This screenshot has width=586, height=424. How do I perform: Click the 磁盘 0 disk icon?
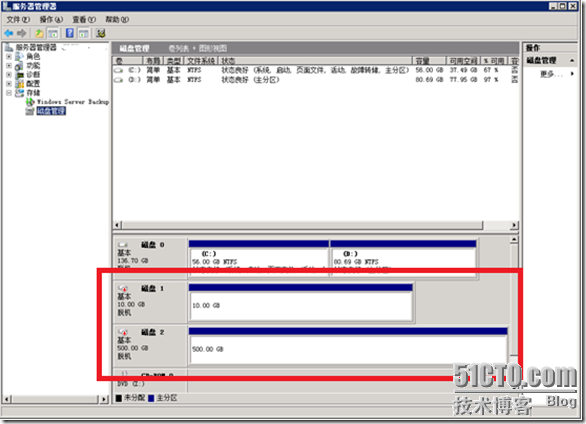[x=123, y=245]
